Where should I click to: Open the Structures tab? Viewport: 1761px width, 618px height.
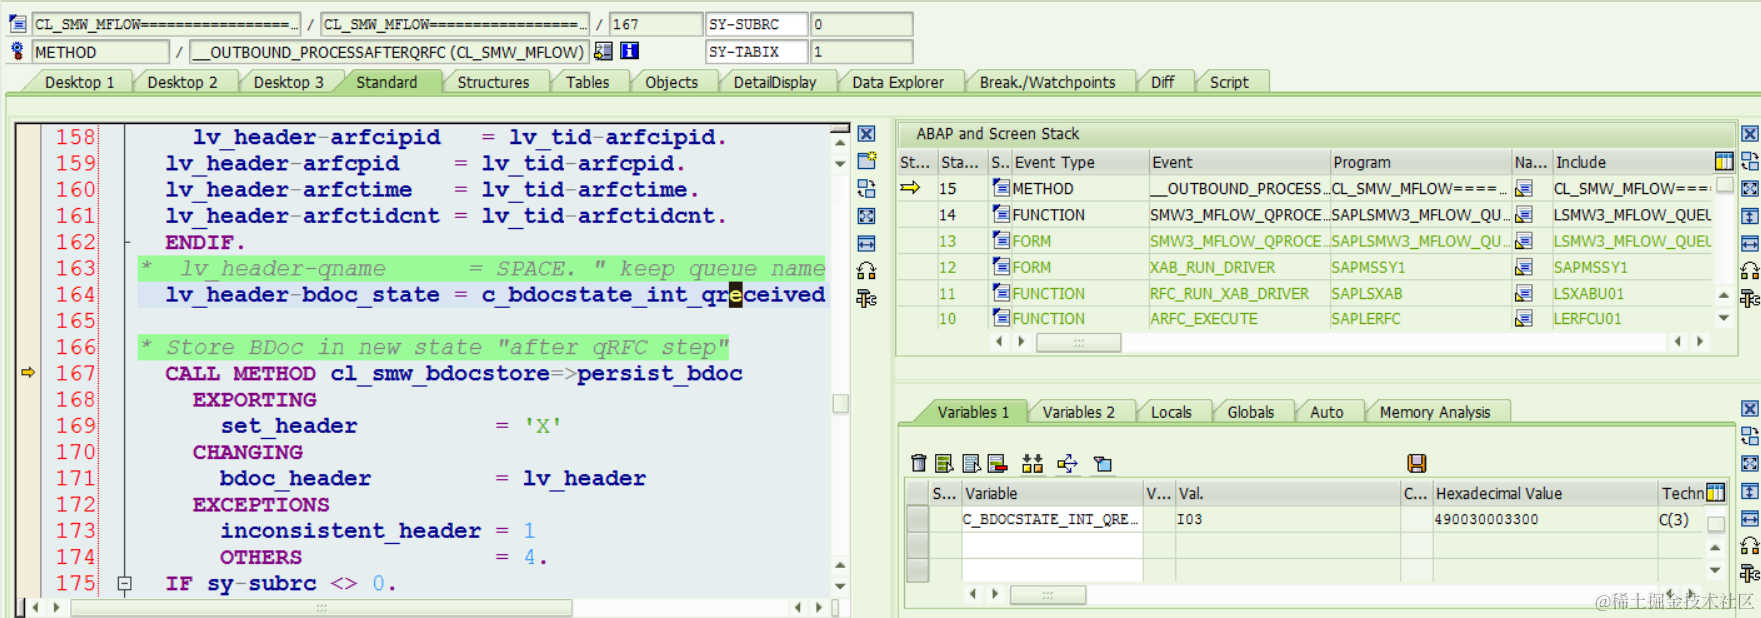coord(493,82)
